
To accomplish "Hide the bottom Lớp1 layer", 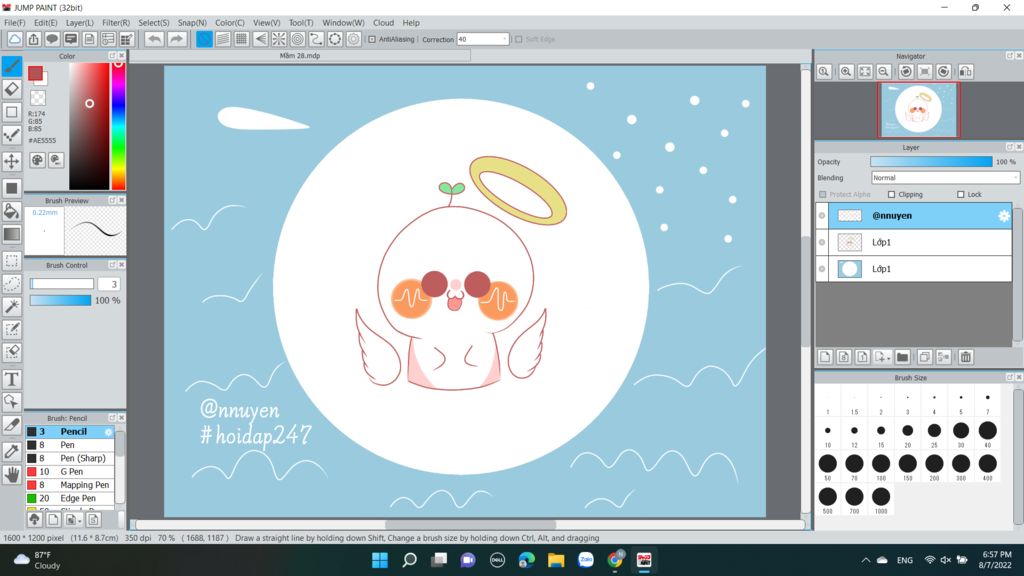I will coord(822,269).
